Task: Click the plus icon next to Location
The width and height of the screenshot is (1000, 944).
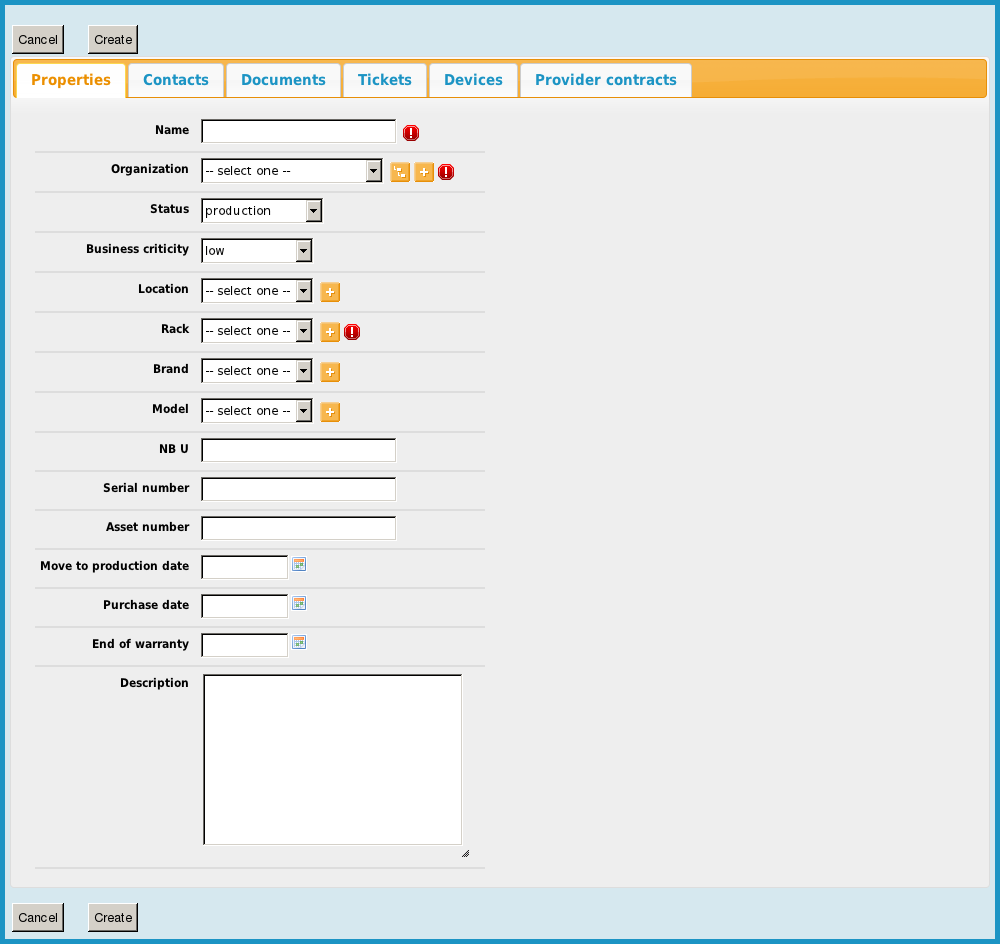Action: click(x=330, y=292)
